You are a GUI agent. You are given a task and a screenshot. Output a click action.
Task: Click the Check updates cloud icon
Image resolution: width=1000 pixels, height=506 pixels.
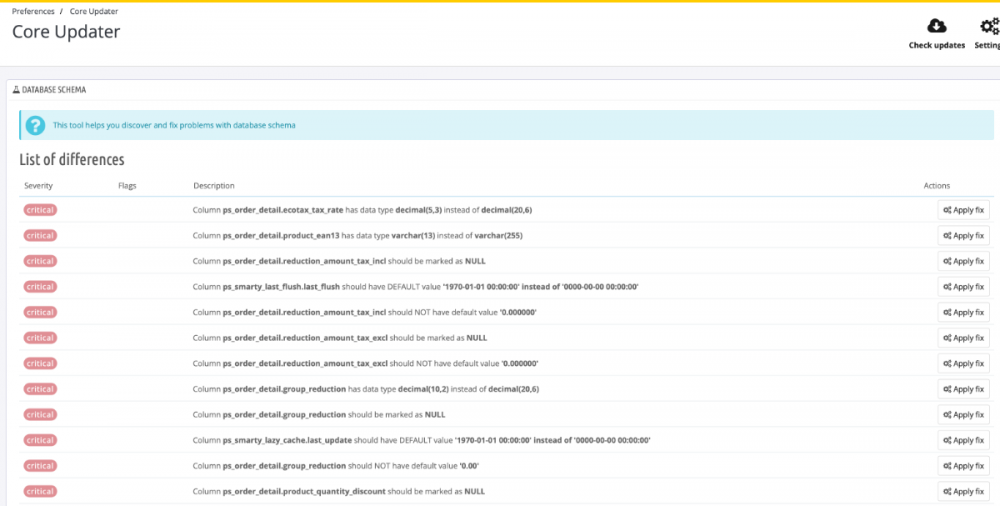coord(936,27)
